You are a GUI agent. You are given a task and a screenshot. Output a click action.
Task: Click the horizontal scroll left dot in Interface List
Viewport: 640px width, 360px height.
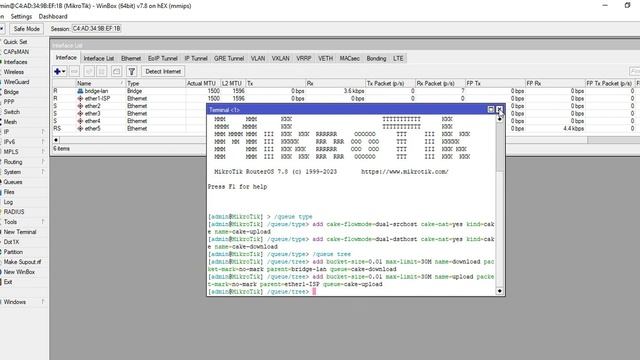click(56, 140)
